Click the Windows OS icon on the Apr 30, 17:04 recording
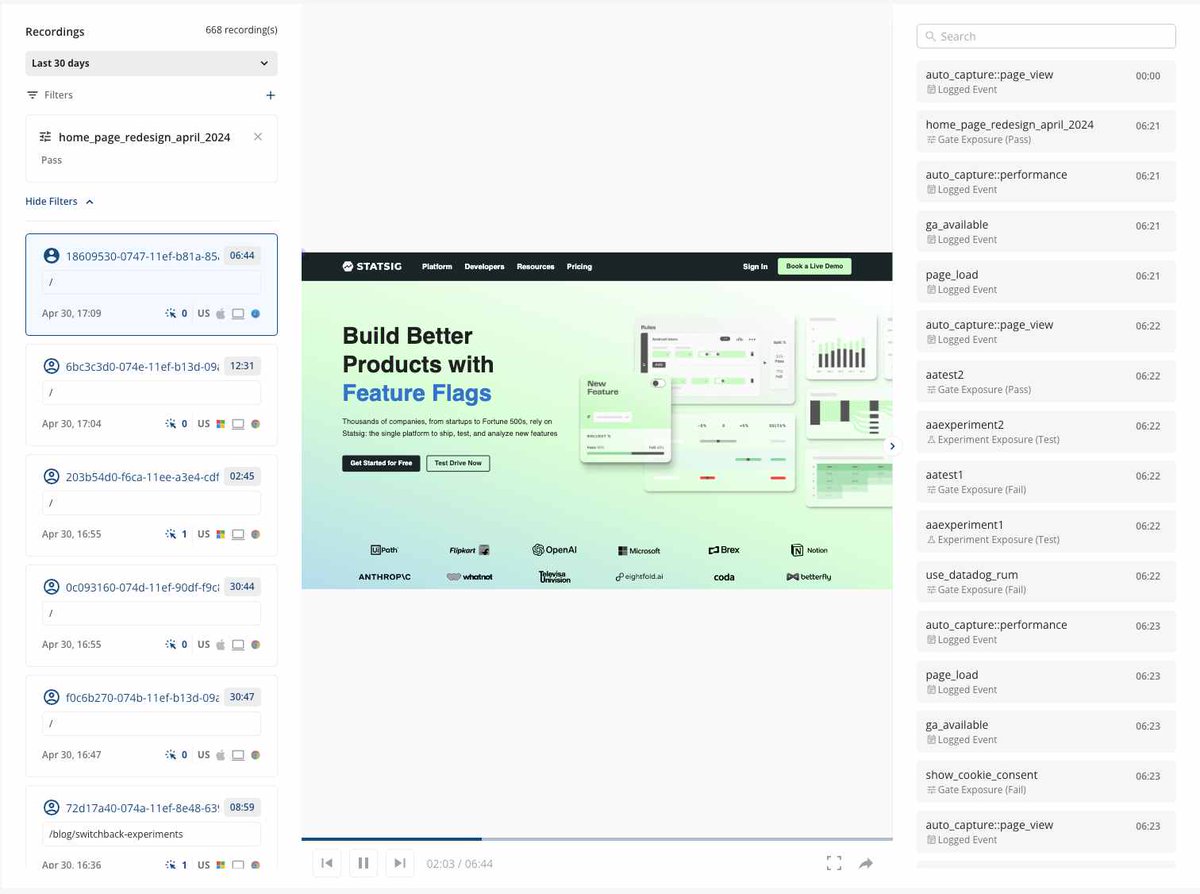 (x=221, y=423)
